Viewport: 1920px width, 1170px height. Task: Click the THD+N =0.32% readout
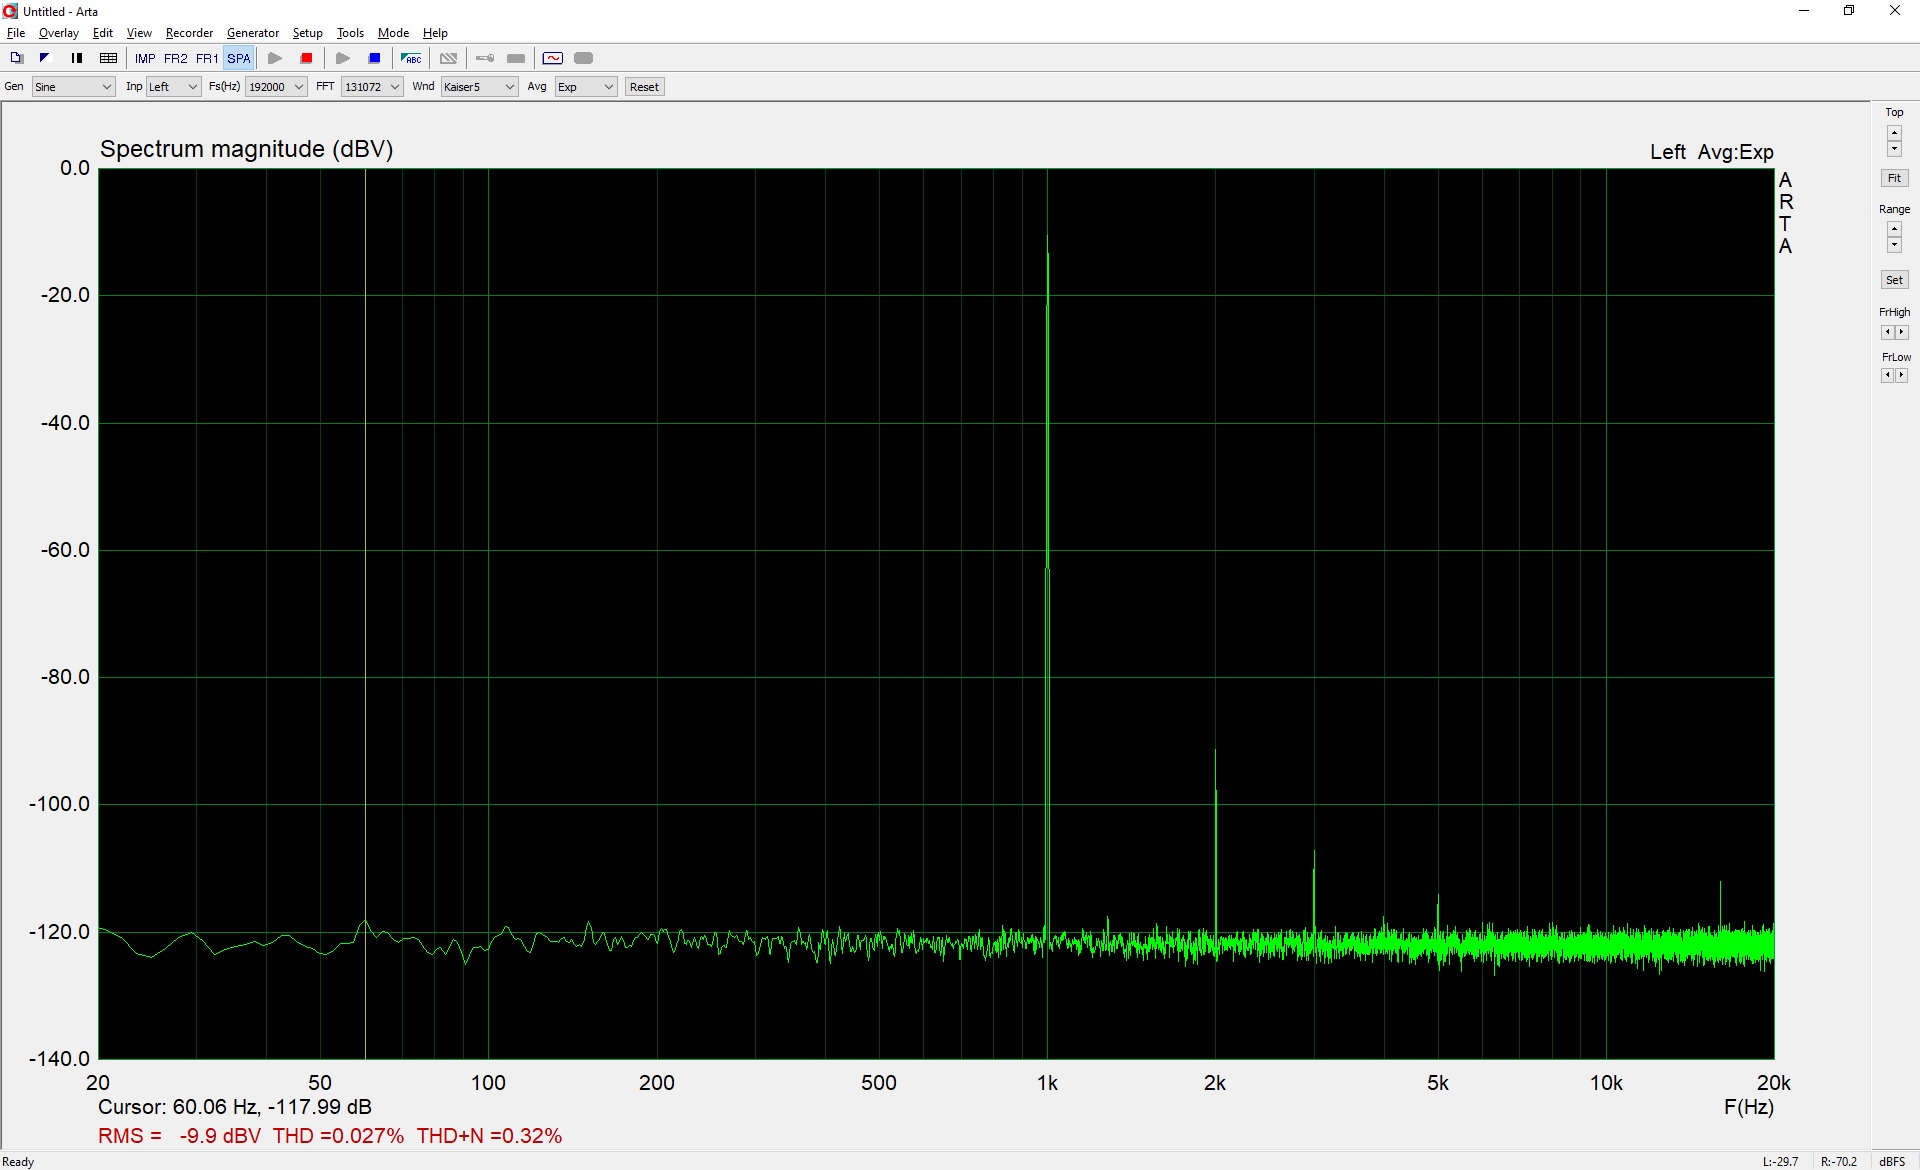click(489, 1136)
